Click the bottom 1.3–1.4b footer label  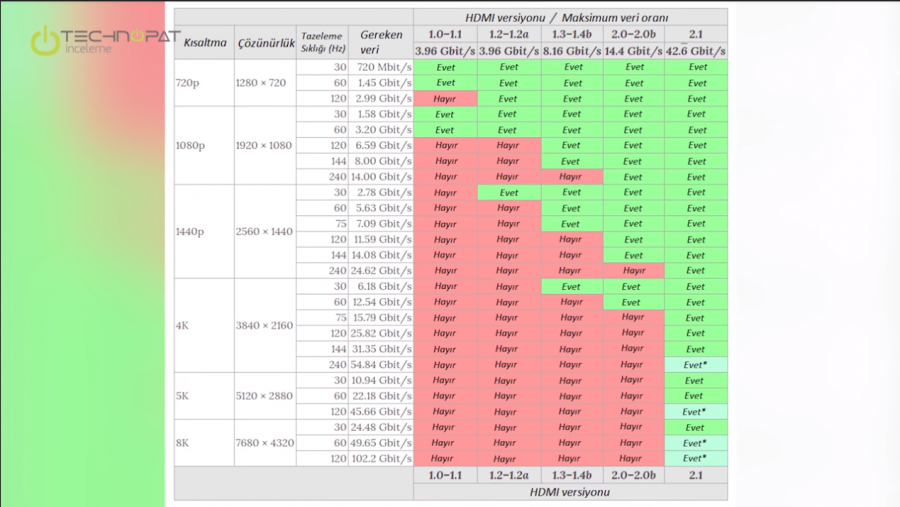pyautogui.click(x=572, y=475)
